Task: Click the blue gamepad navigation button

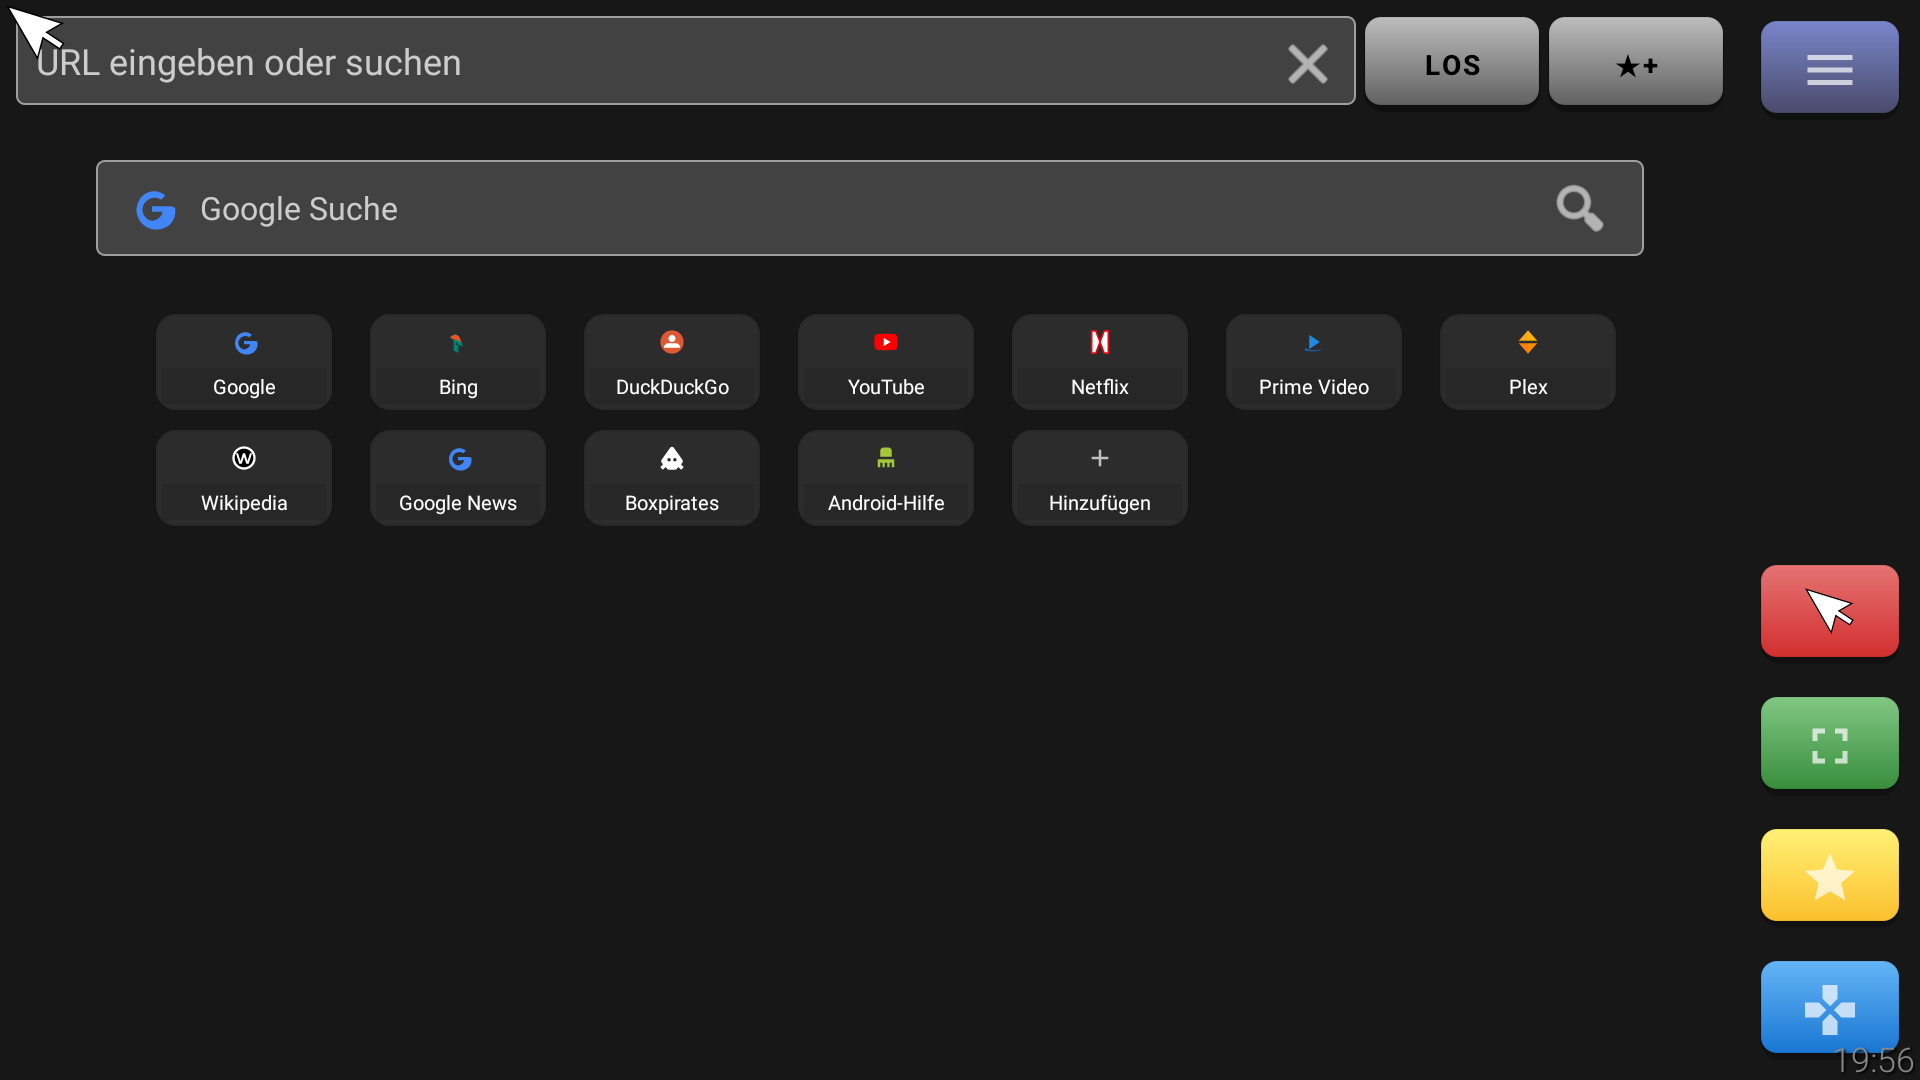Action: (1829, 1007)
